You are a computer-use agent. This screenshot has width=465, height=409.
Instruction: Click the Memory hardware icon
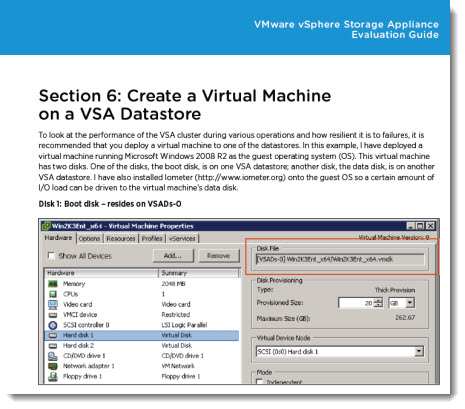(x=53, y=284)
